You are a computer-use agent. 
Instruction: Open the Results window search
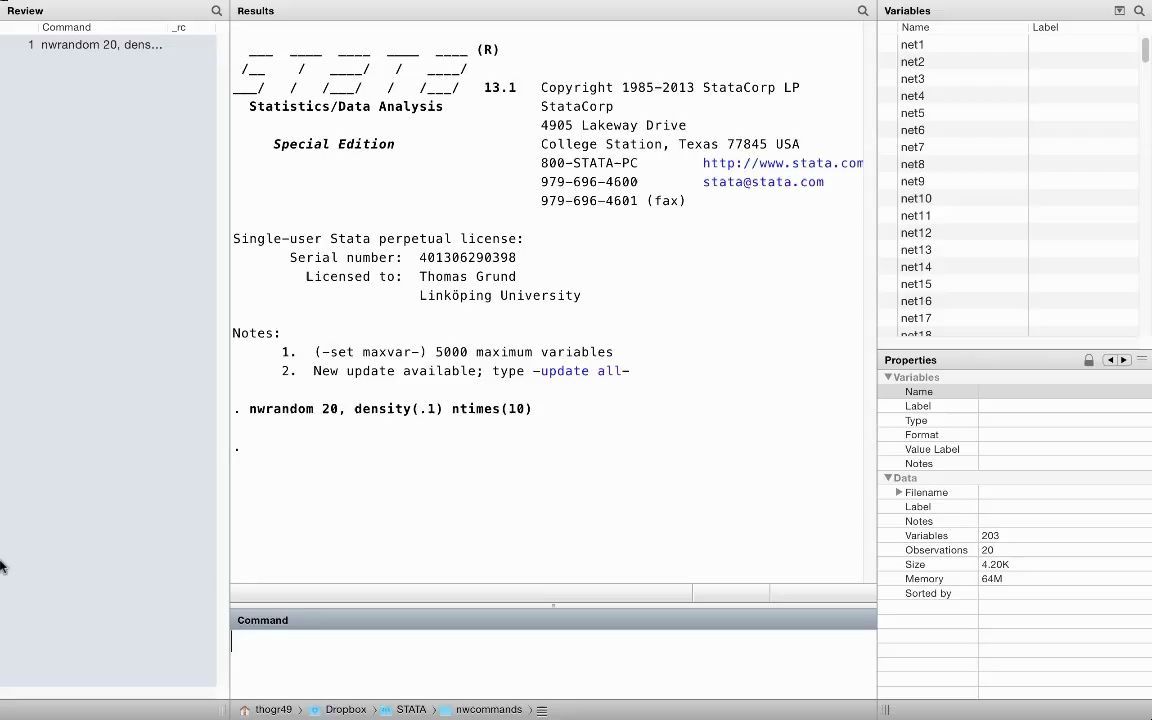click(x=862, y=11)
